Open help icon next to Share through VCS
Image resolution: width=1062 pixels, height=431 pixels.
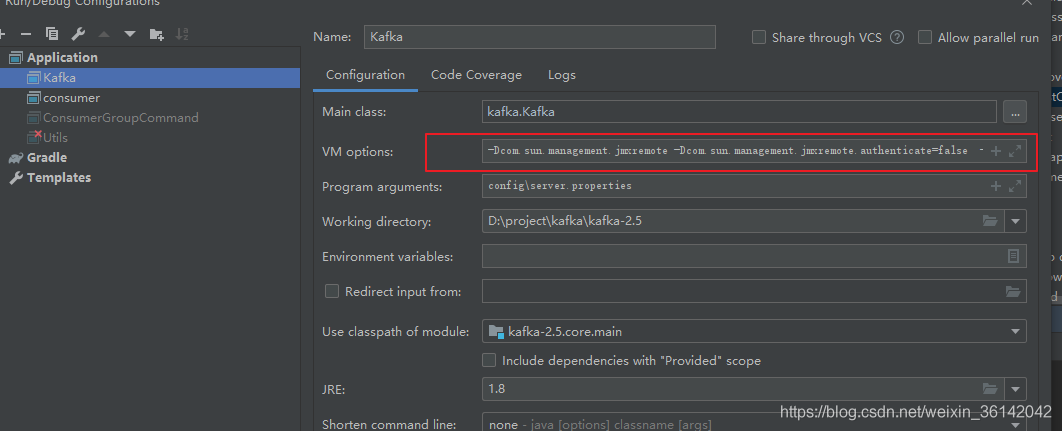coord(897,37)
